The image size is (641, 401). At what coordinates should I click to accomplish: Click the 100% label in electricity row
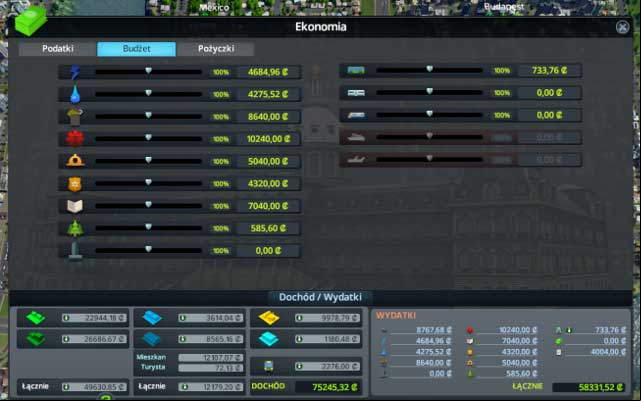coord(221,72)
